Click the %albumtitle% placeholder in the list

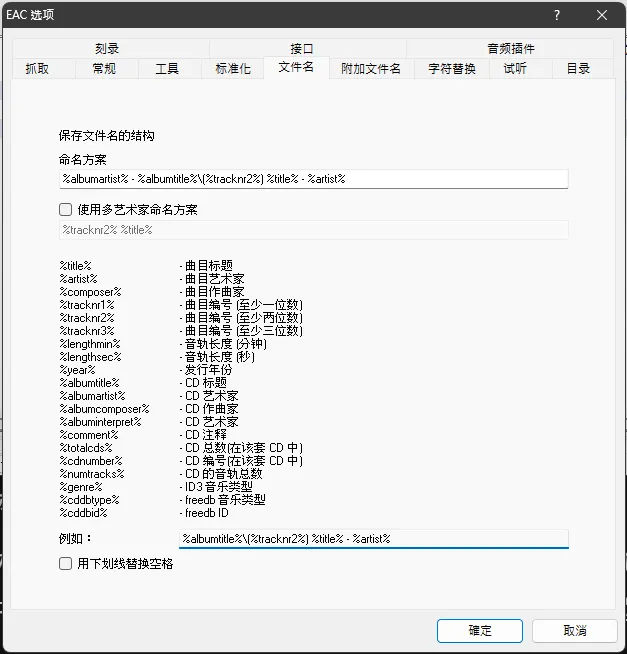(x=90, y=383)
